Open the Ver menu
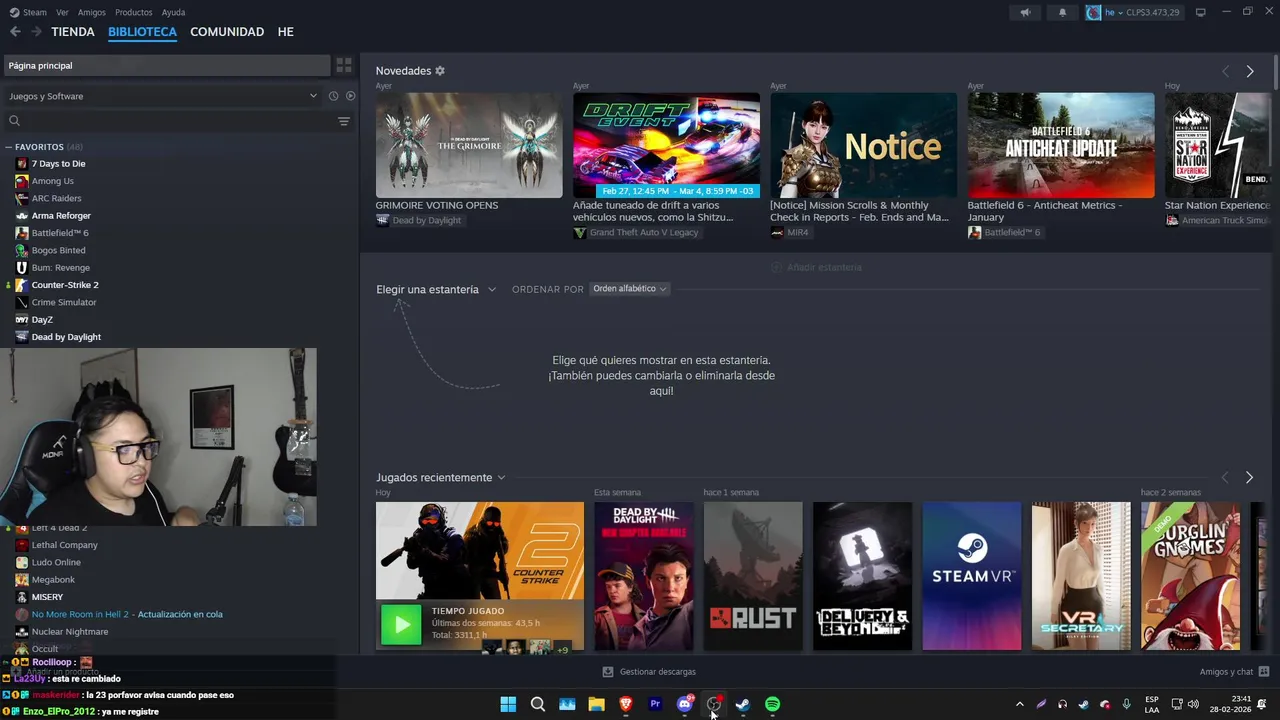The height and width of the screenshot is (720, 1280). click(62, 12)
